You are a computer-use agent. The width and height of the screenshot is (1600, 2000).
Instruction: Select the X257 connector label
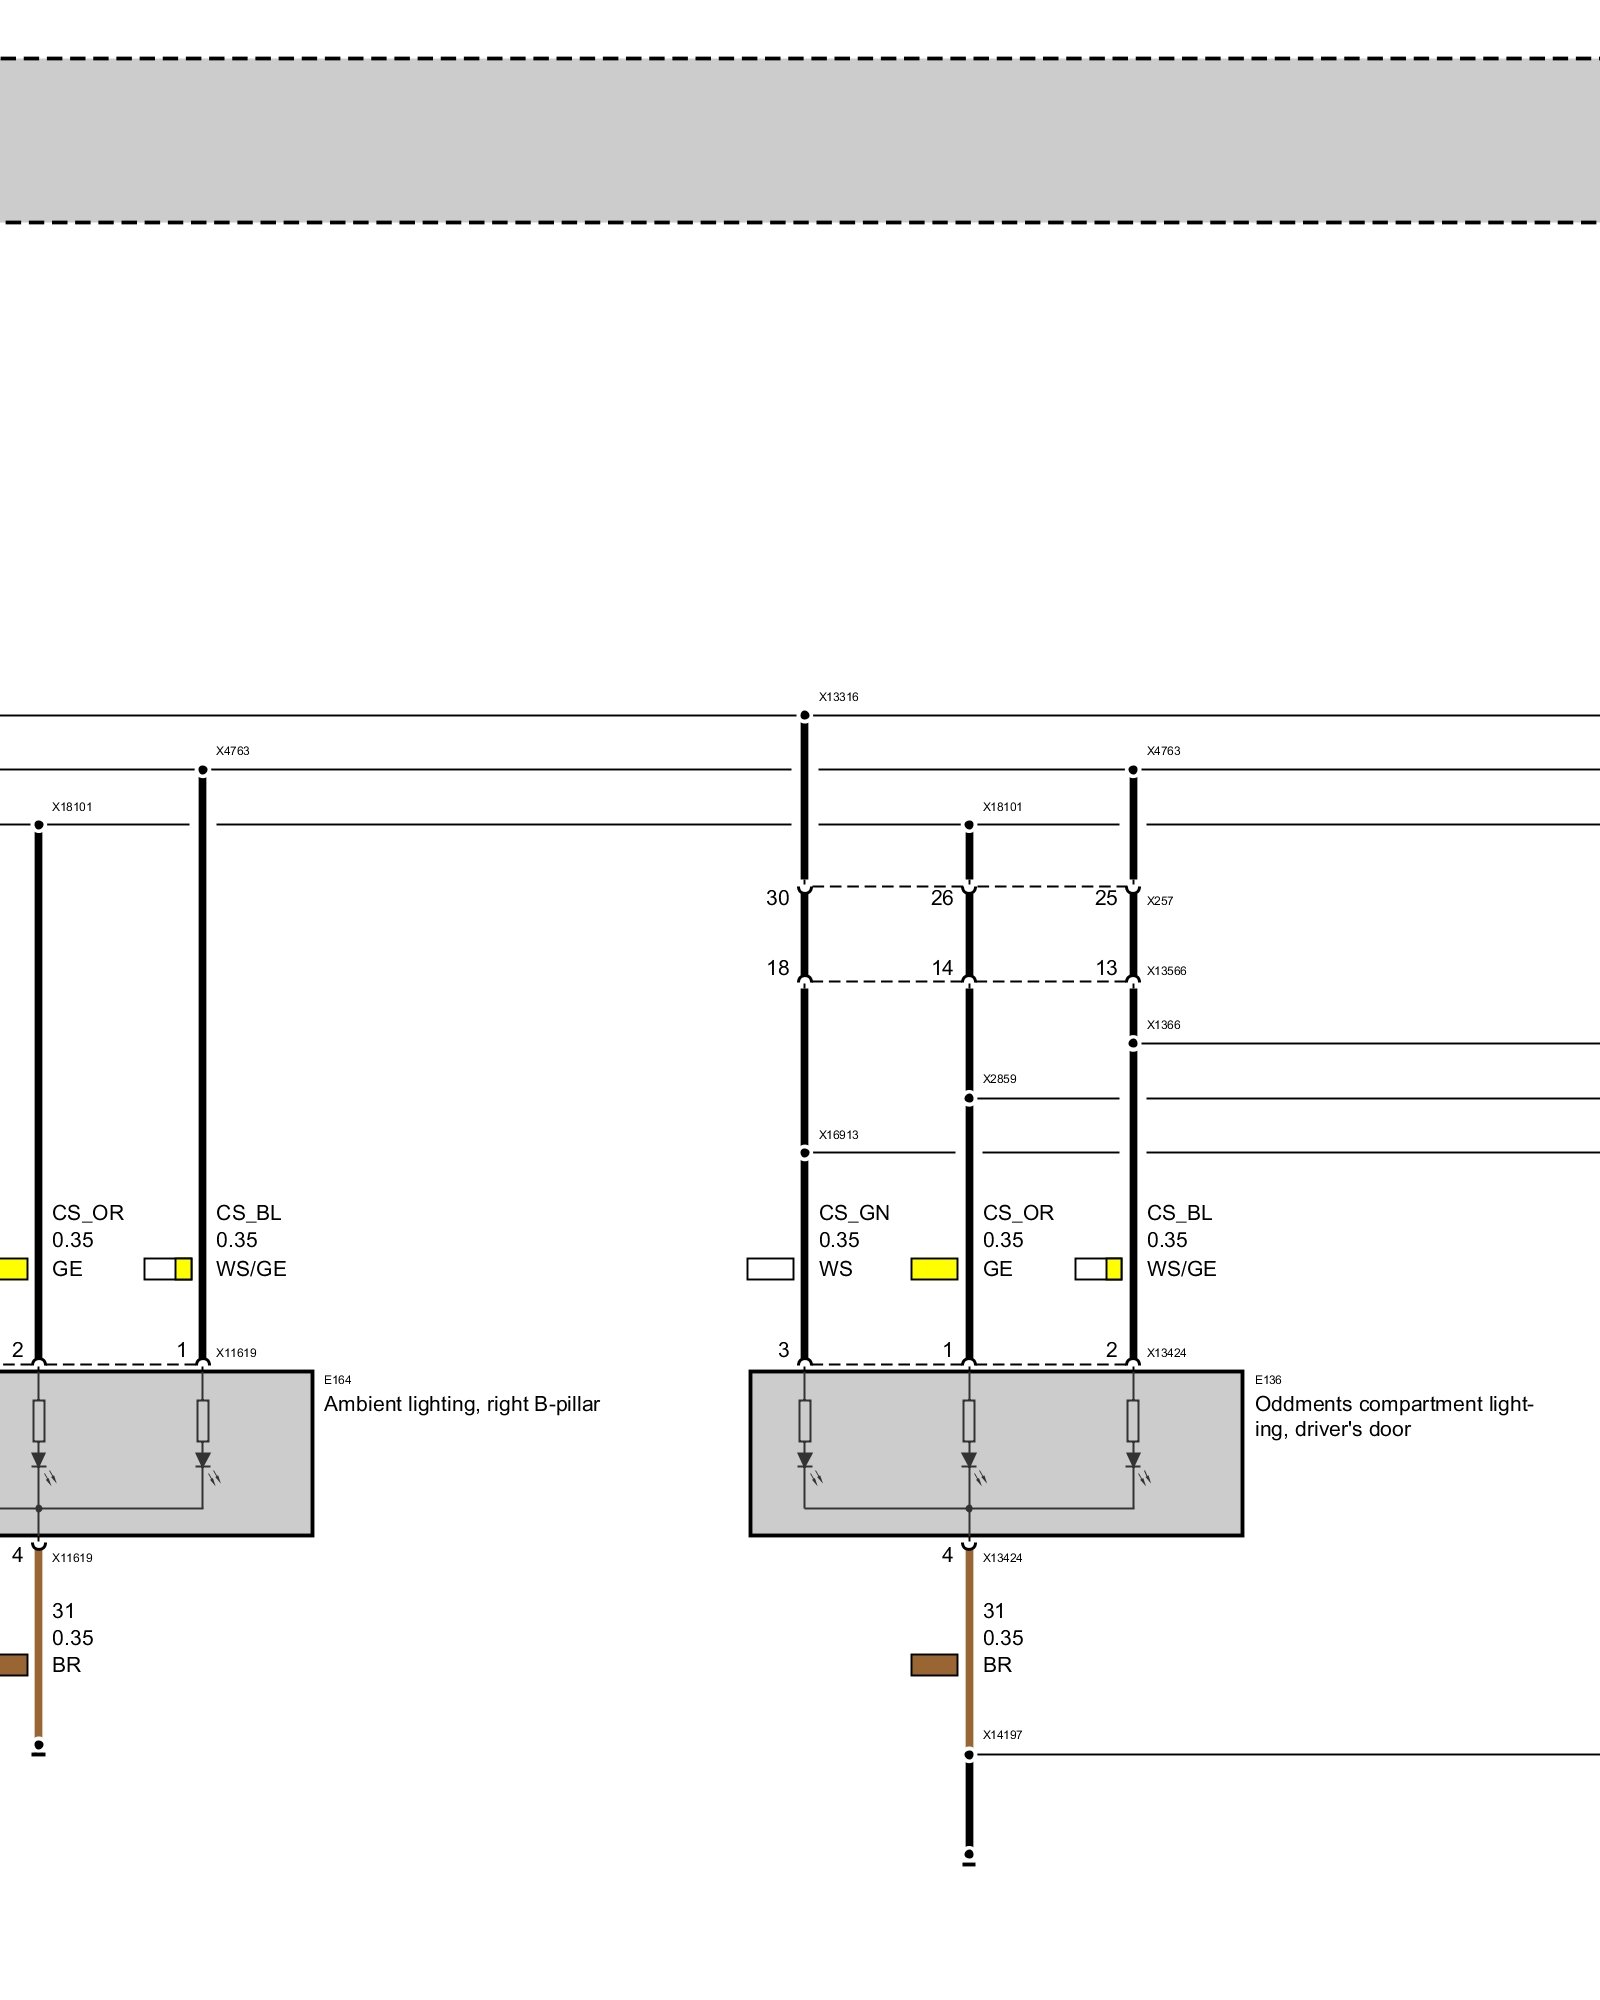point(1160,901)
